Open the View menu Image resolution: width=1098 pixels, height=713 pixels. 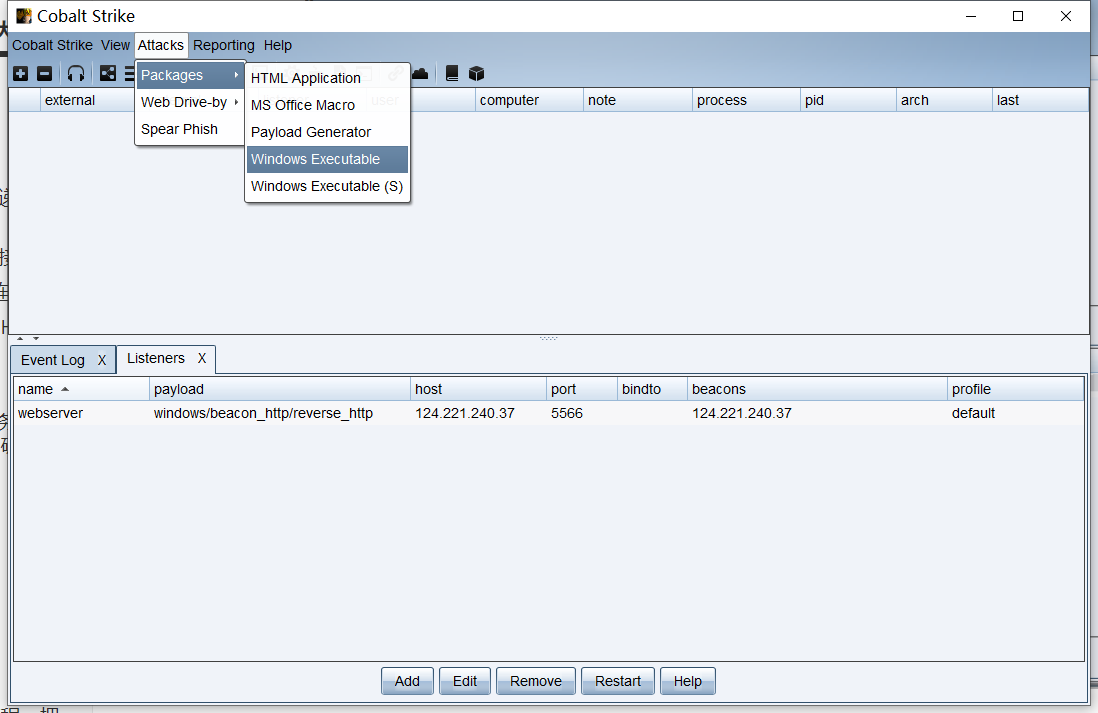(x=115, y=45)
